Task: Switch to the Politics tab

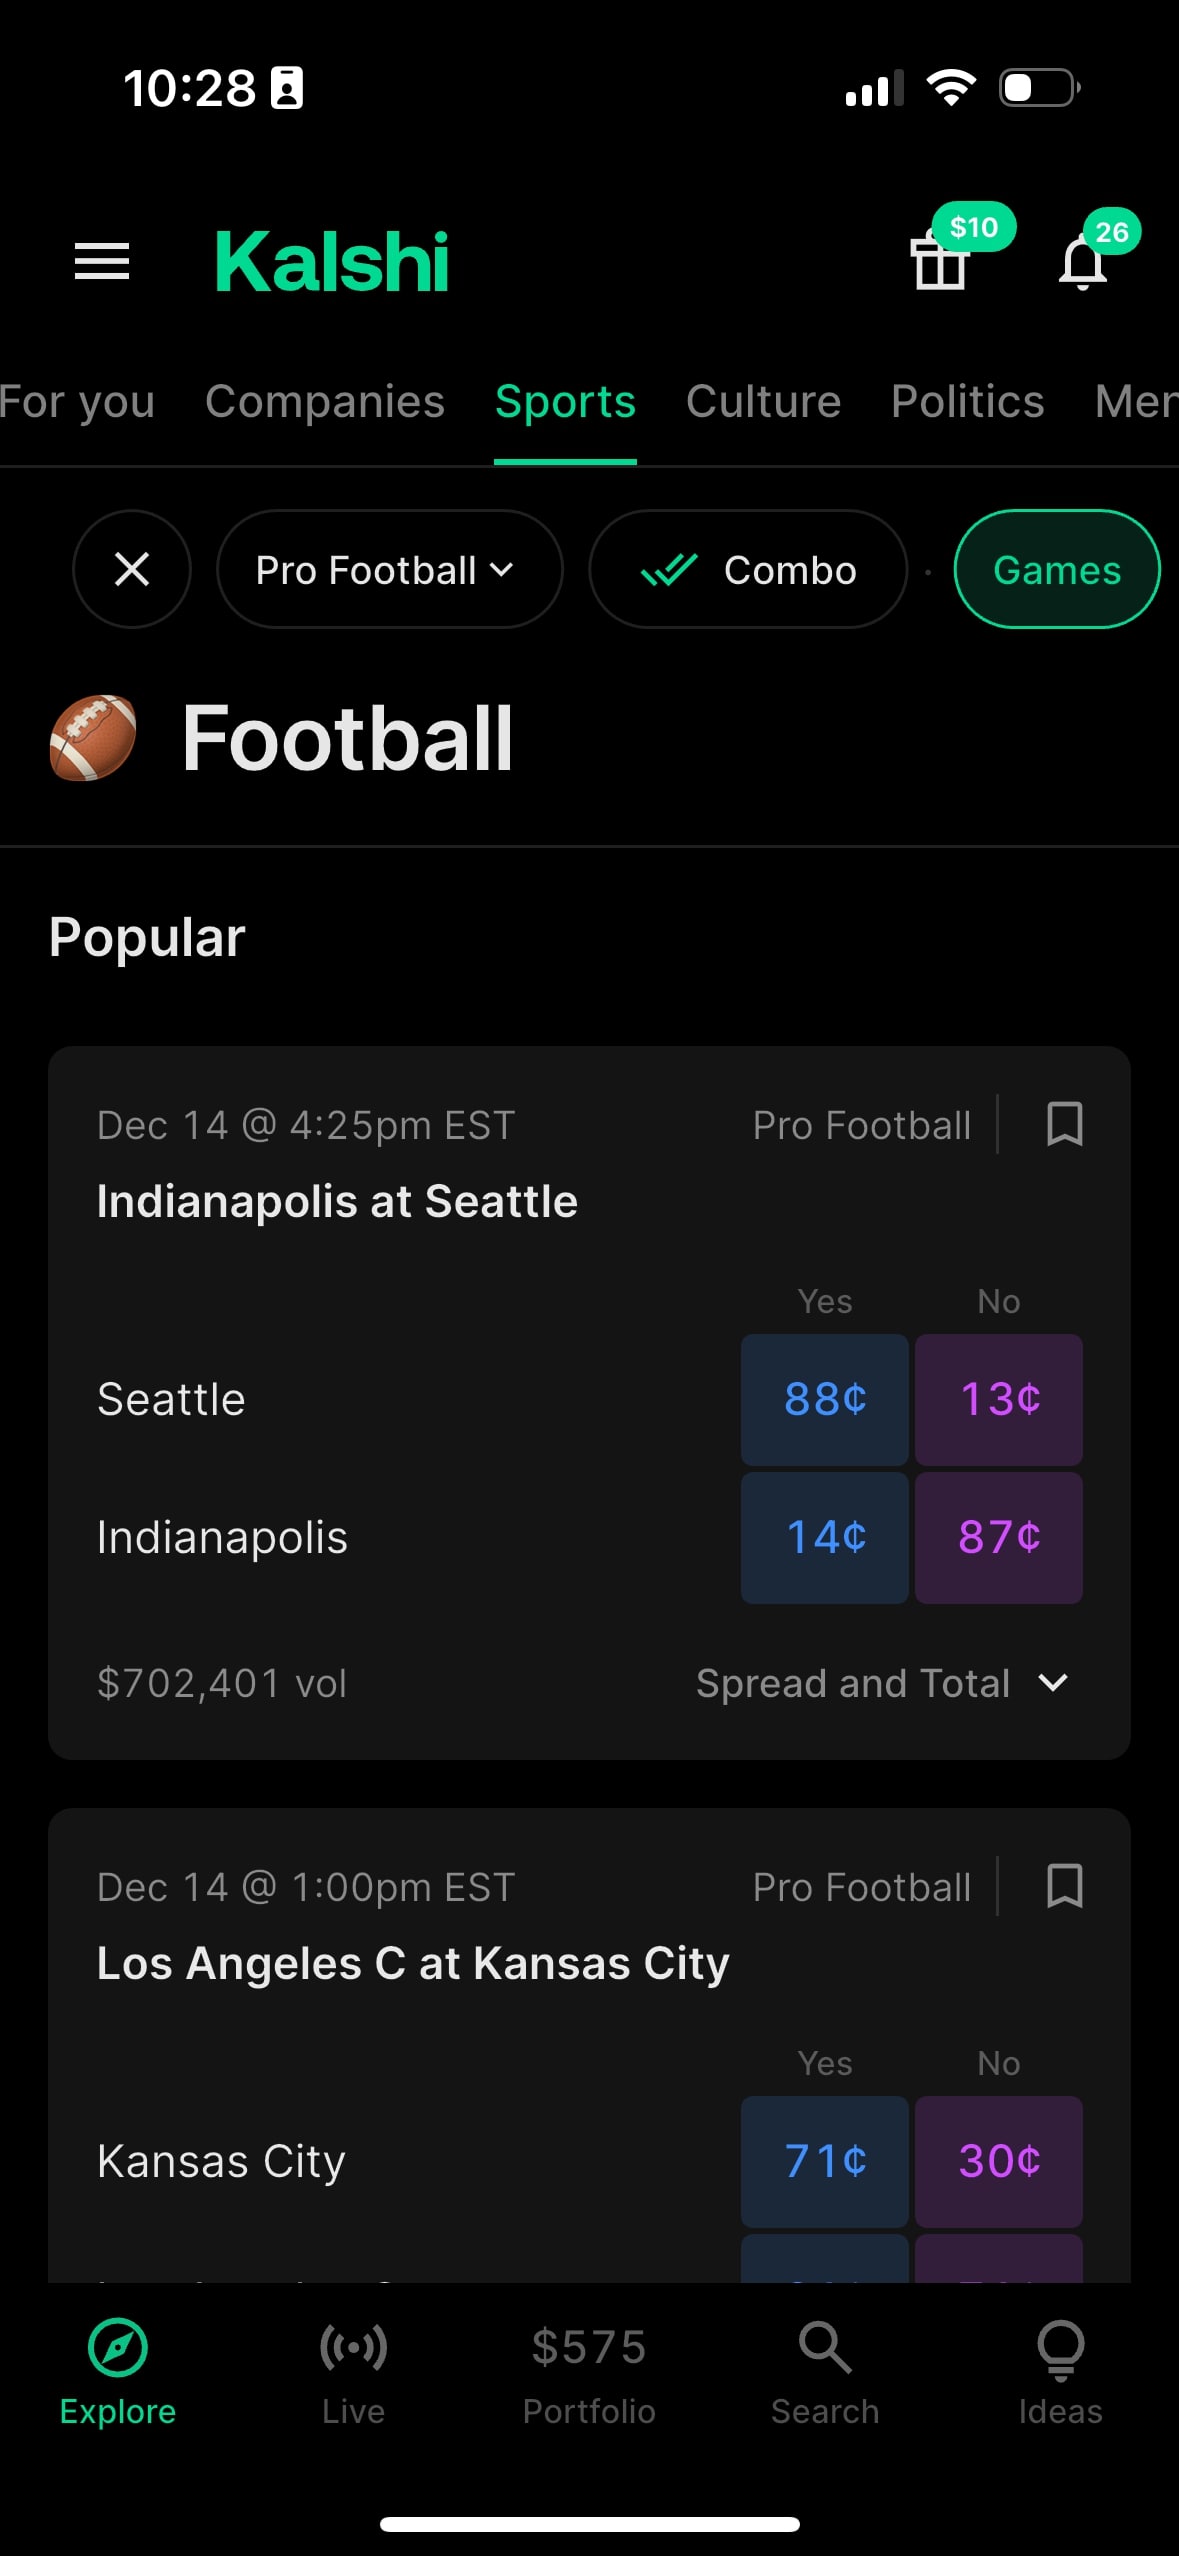Action: coord(967,402)
